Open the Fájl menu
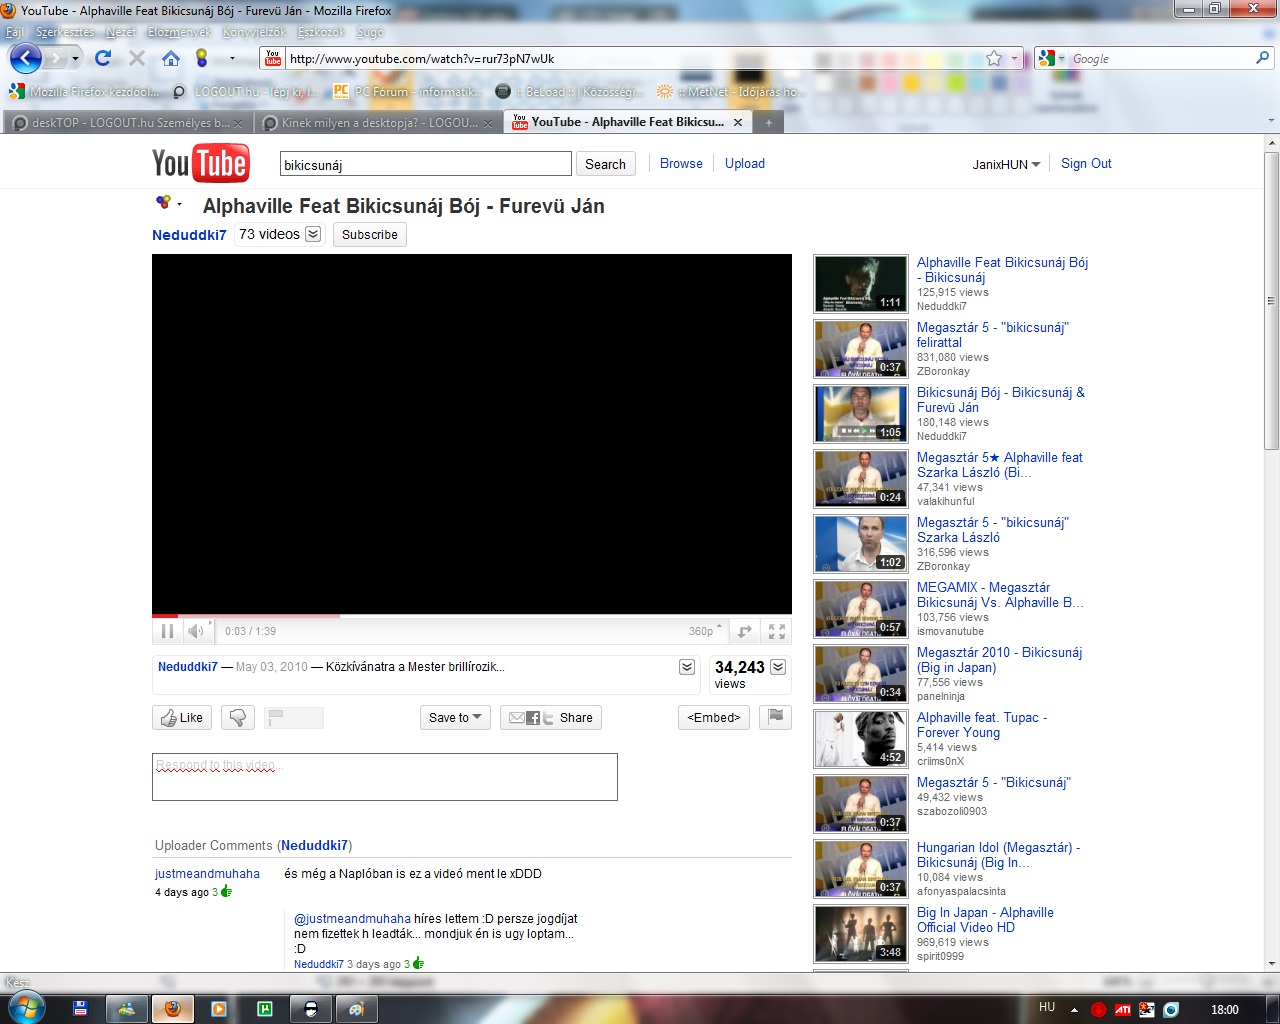The height and width of the screenshot is (1024, 1280). click(16, 32)
